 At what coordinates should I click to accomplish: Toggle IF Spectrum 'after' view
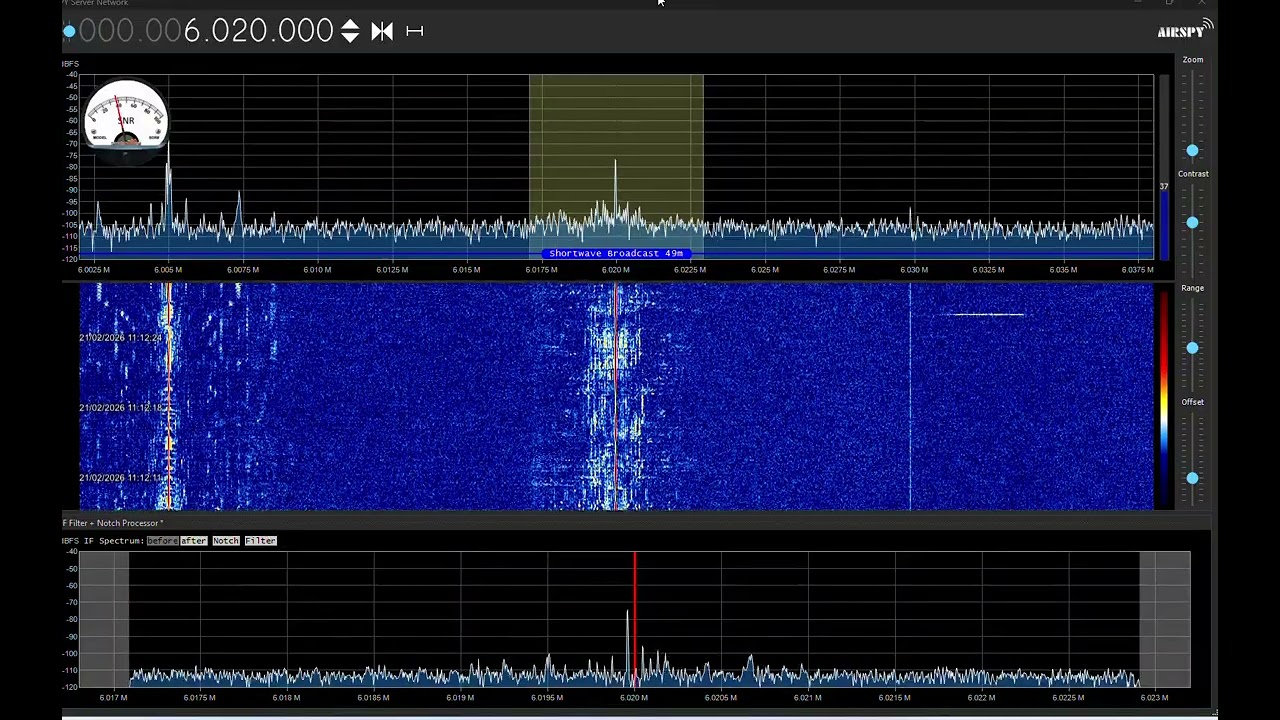[x=193, y=541]
